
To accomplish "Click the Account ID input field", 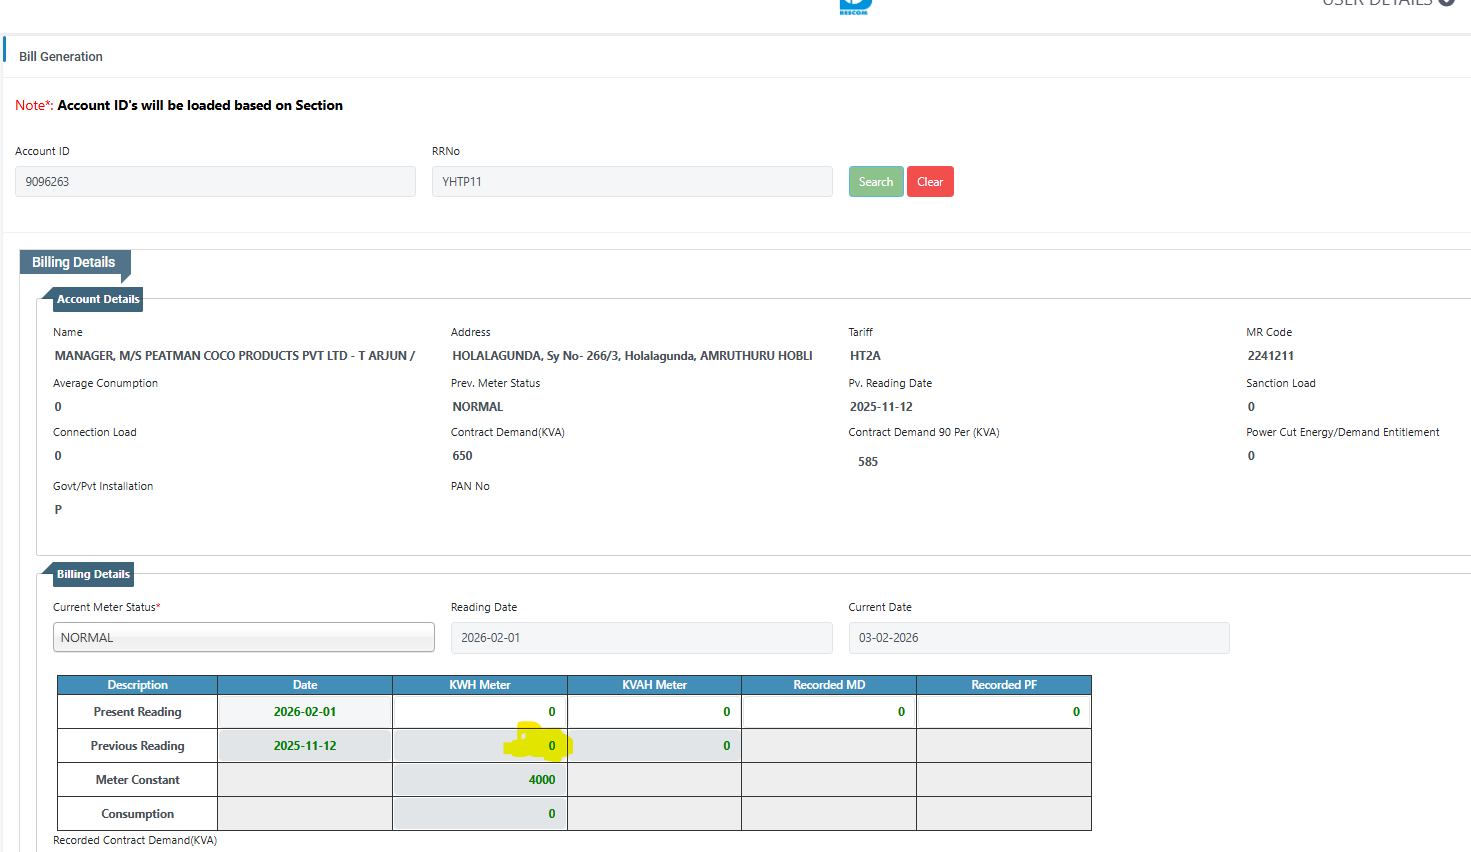I will click(x=215, y=182).
